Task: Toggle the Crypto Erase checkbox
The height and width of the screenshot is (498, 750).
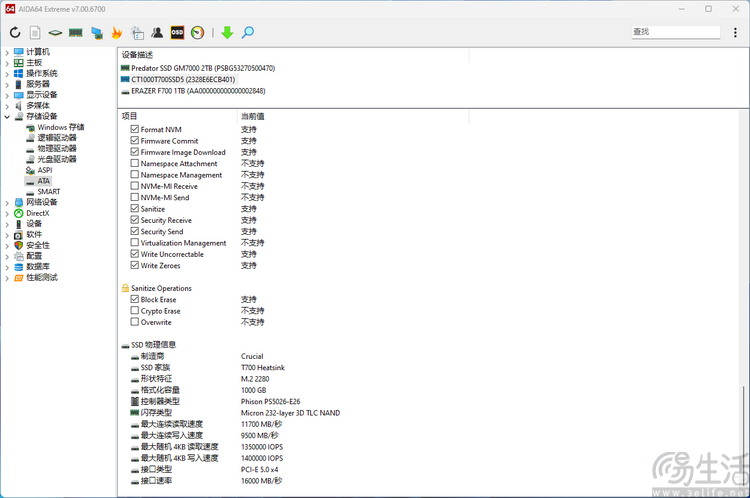Action: 135,310
